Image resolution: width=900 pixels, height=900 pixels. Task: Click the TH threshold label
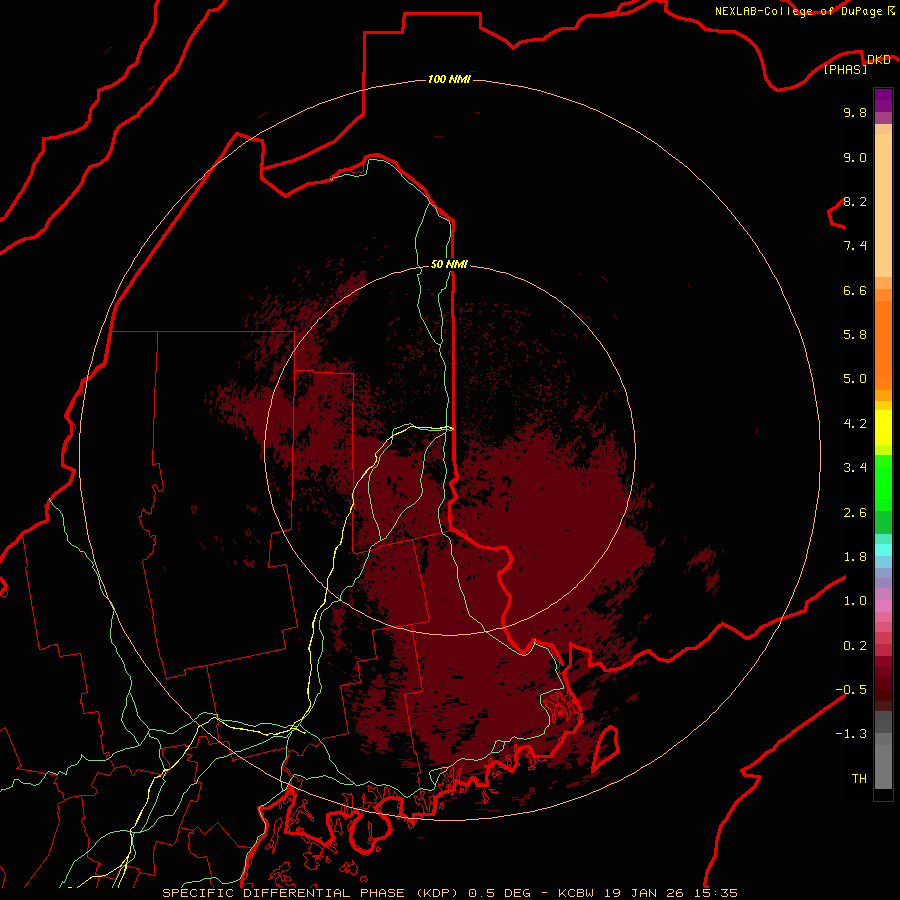[859, 779]
